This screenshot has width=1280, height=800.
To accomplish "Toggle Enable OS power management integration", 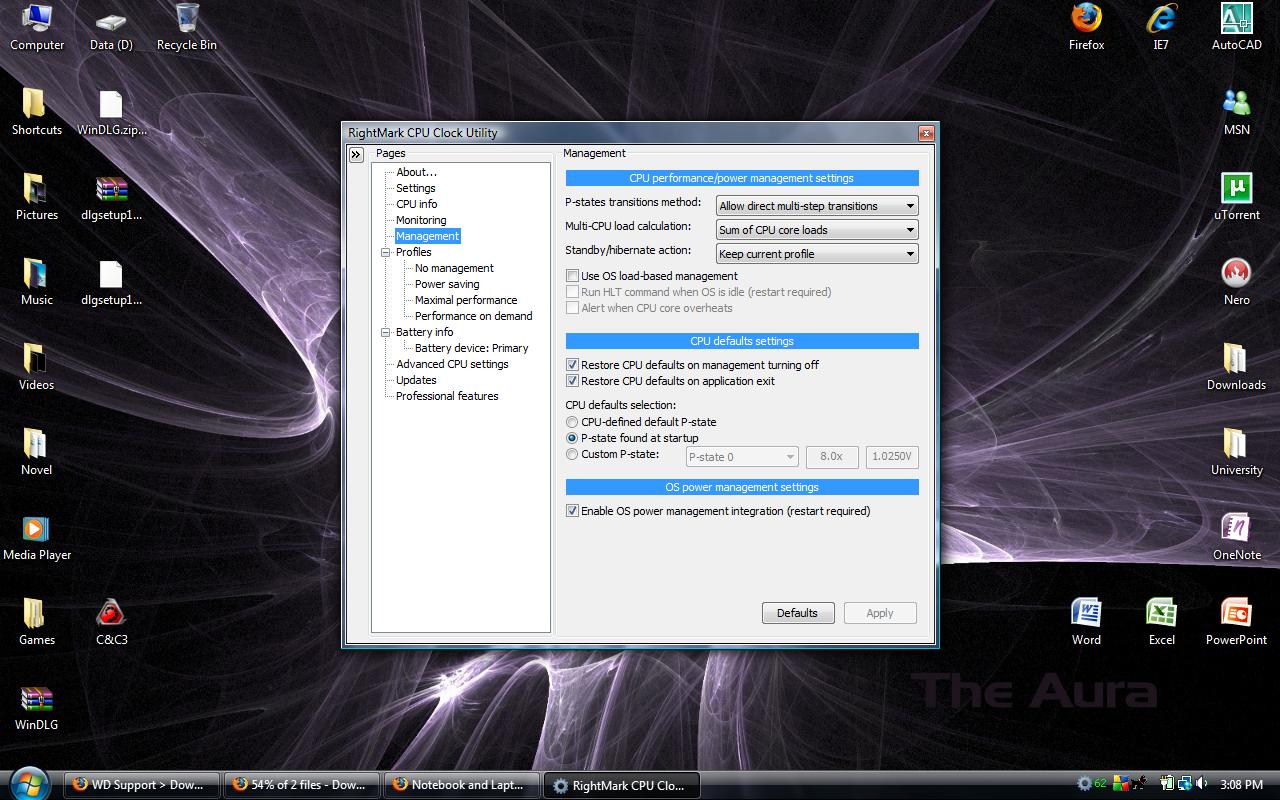I will pos(718,511).
